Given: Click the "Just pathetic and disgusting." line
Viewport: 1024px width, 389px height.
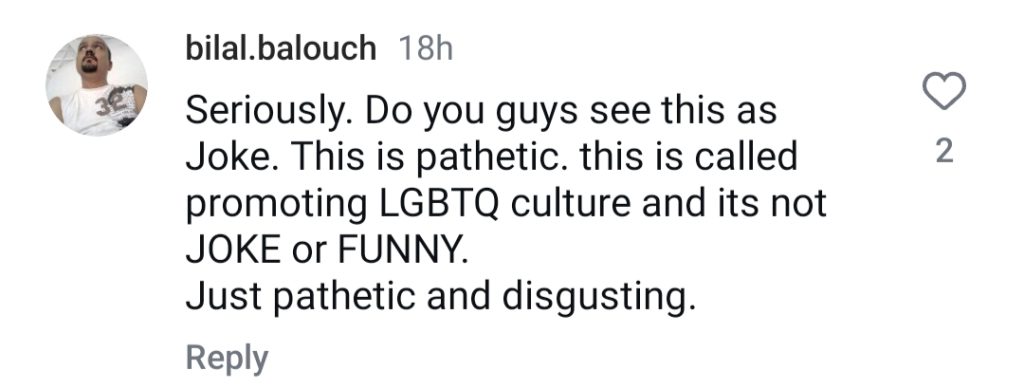Looking at the screenshot, I should pos(438,298).
